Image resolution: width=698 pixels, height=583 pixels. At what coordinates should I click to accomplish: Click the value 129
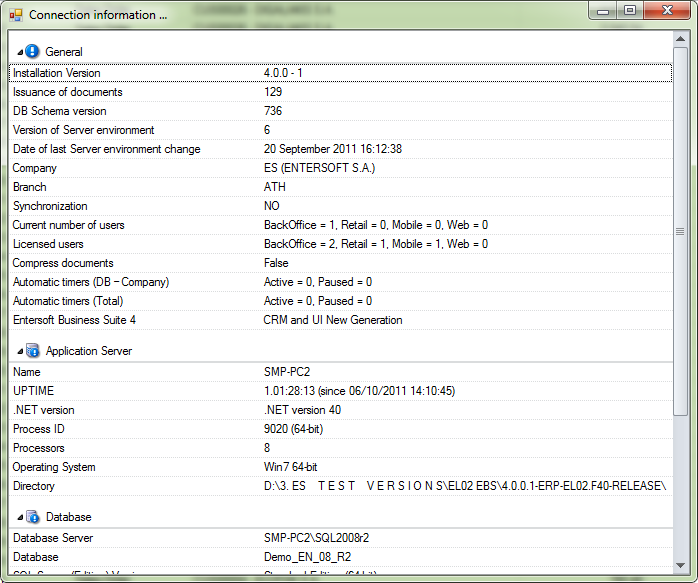point(273,92)
